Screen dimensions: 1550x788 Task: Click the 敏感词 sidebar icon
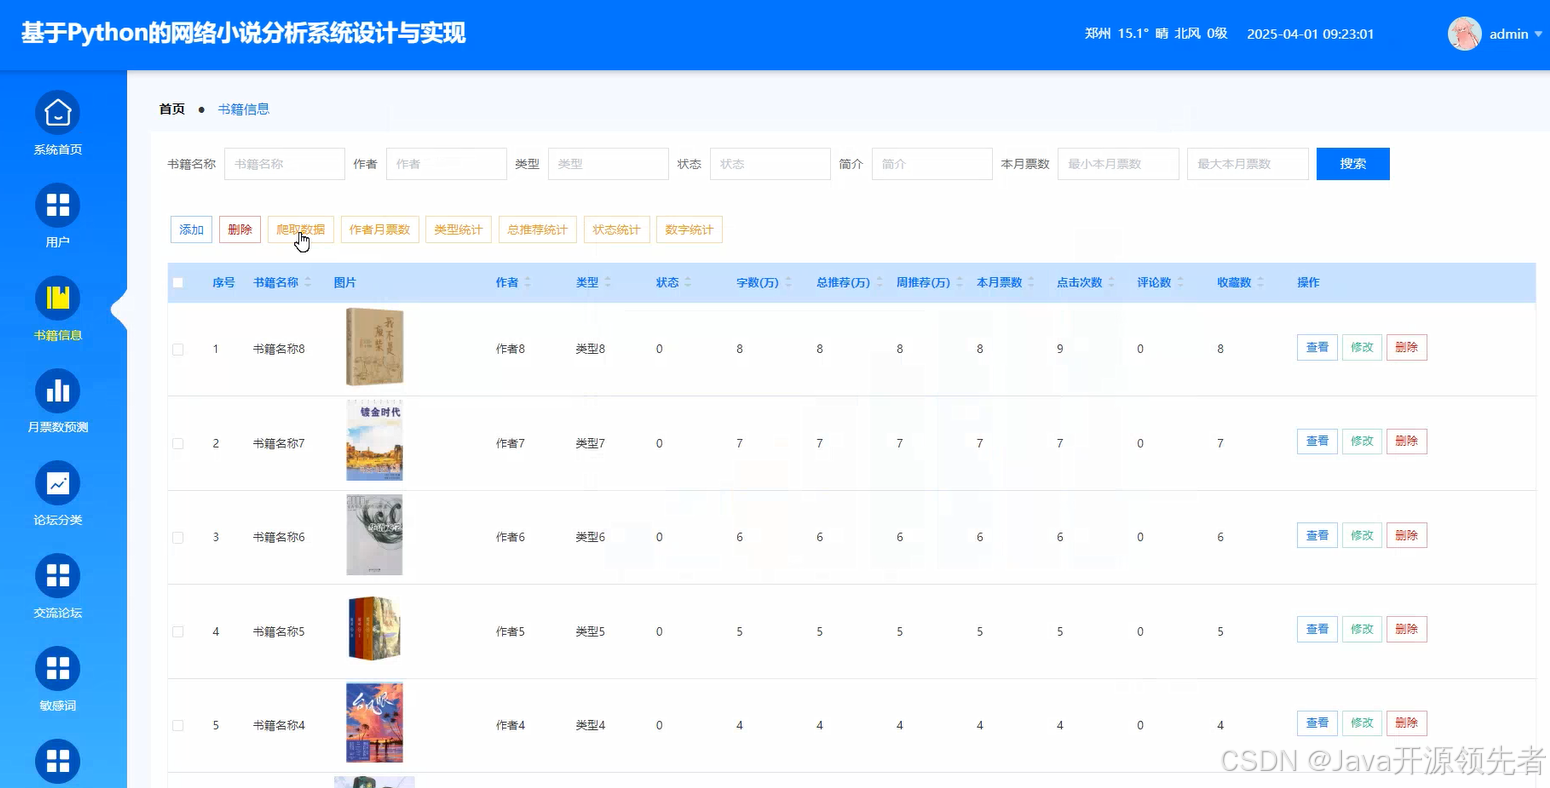click(57, 667)
